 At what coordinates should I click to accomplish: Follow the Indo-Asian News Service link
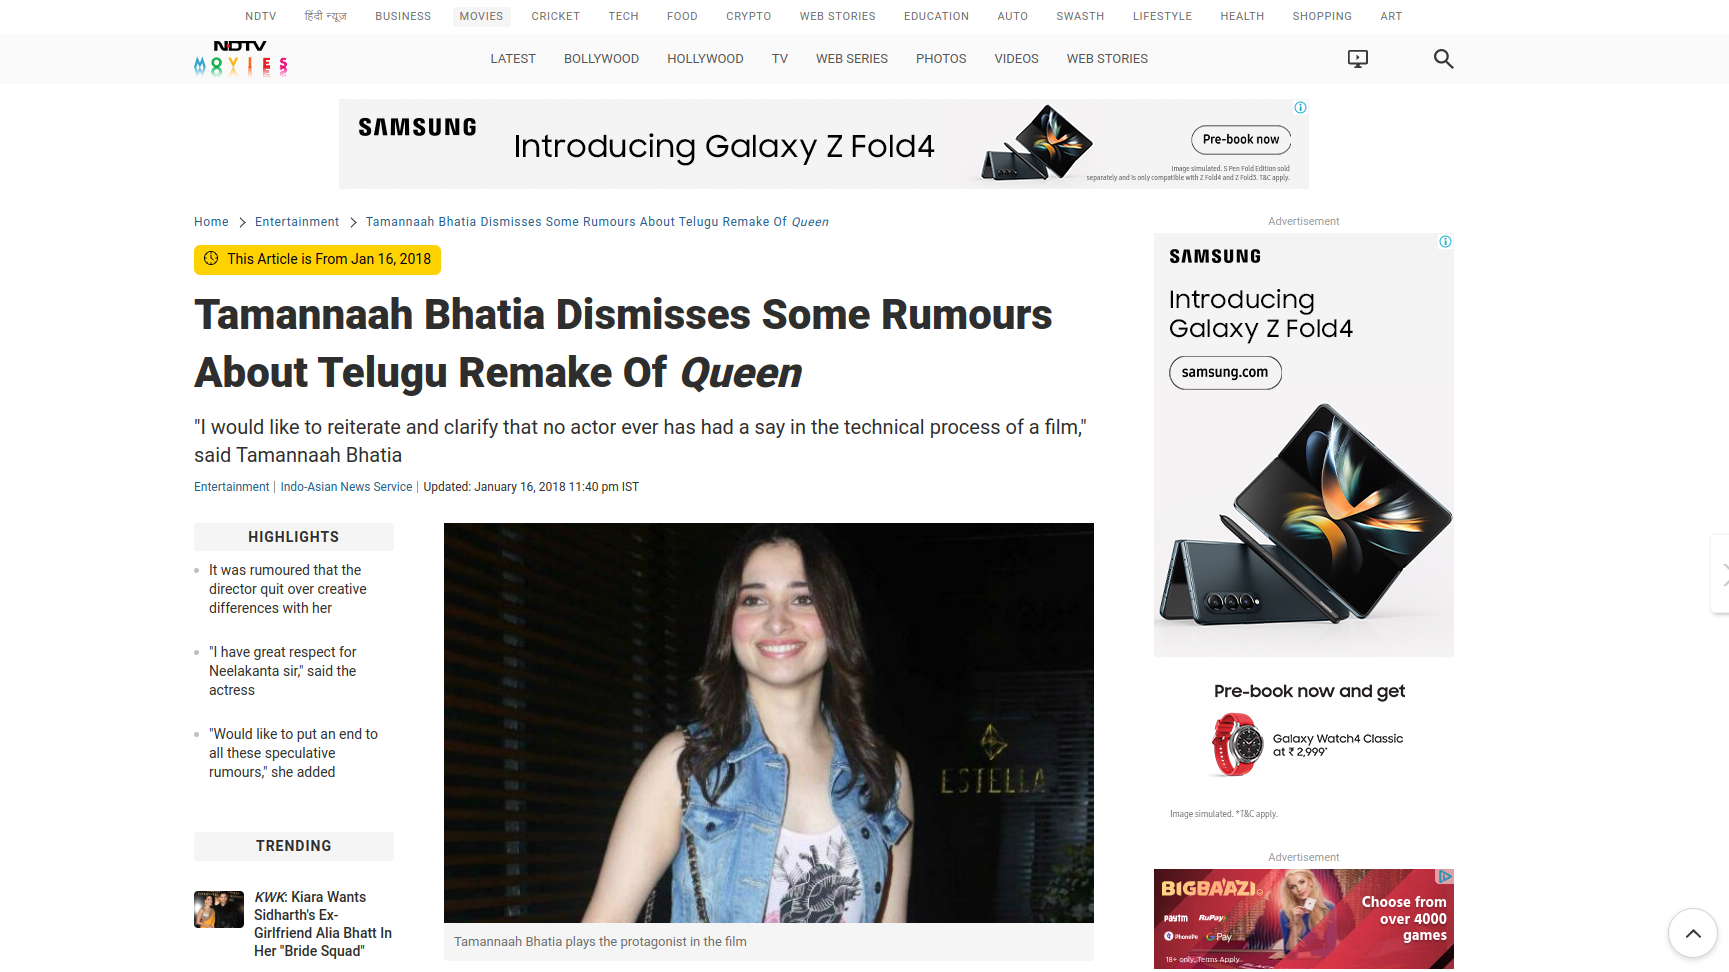[346, 487]
